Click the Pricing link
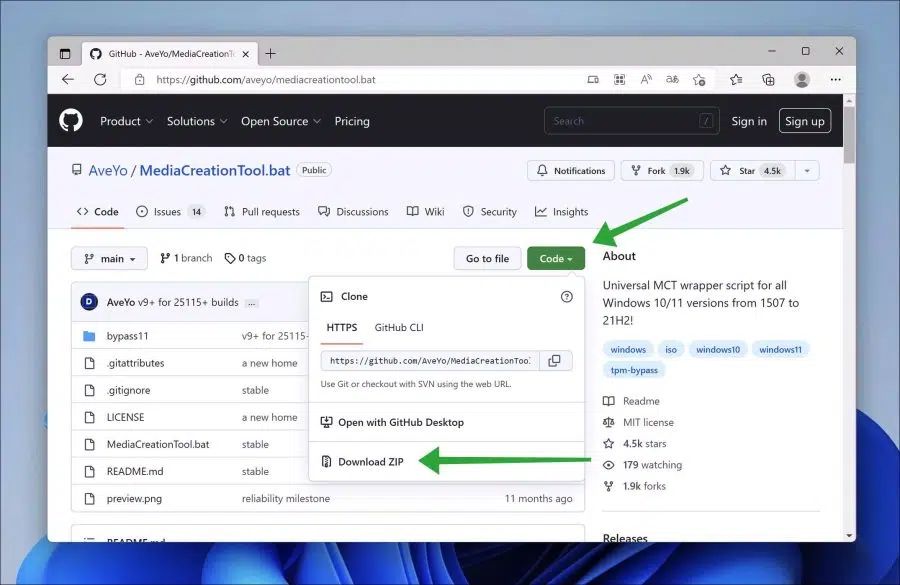The width and height of the screenshot is (900, 585). coord(352,121)
